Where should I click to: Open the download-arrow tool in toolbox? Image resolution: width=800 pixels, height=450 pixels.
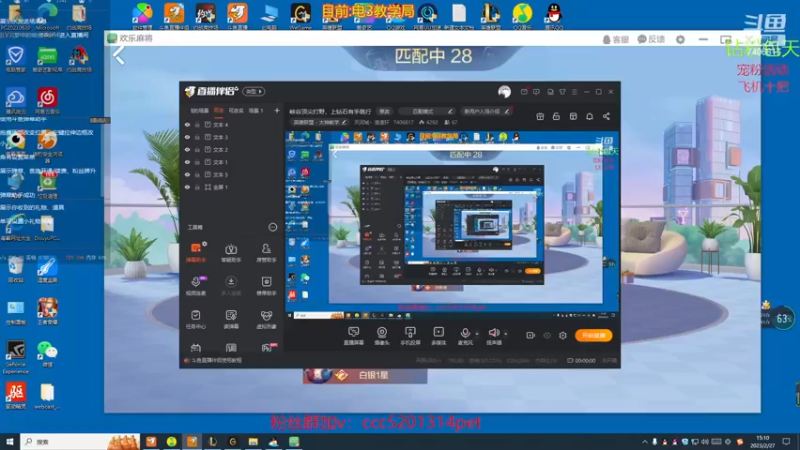pyautogui.click(x=231, y=285)
